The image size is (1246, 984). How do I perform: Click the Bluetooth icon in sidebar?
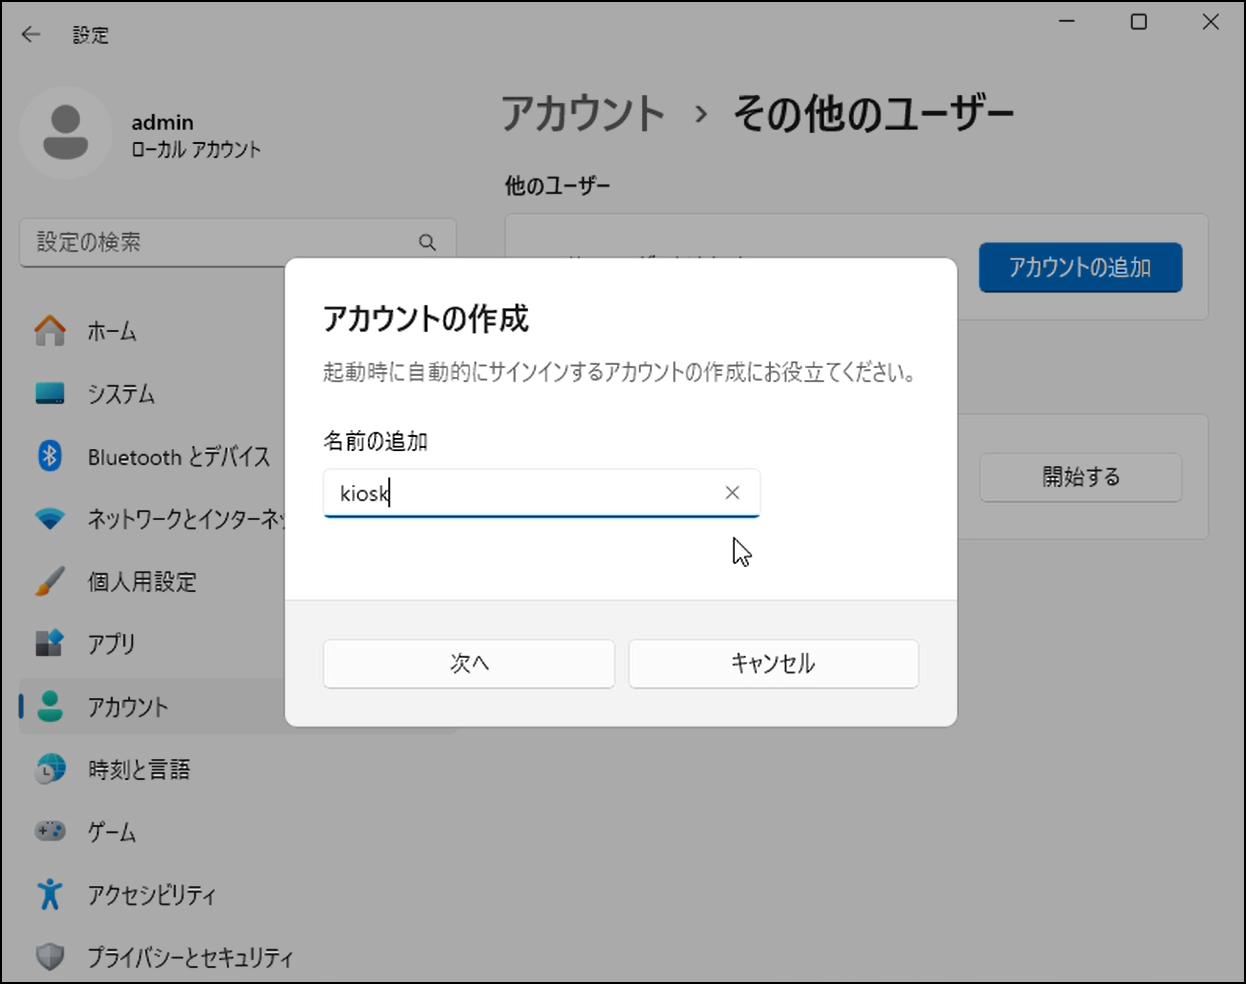50,456
